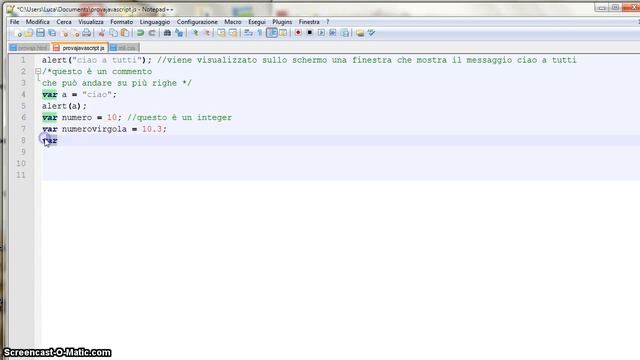The image size is (640, 360).
Task: Switch to the provajavascript.js tab
Action: click(80, 48)
